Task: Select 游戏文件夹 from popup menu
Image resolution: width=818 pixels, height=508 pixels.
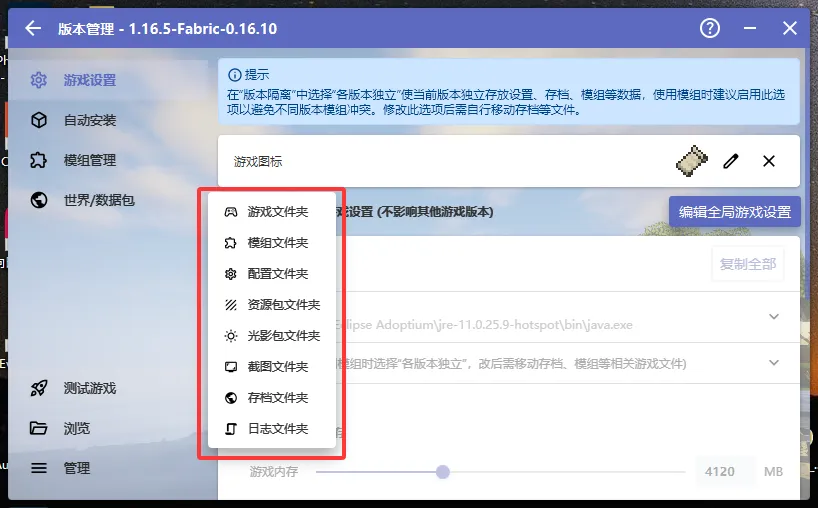Action: tap(276, 212)
